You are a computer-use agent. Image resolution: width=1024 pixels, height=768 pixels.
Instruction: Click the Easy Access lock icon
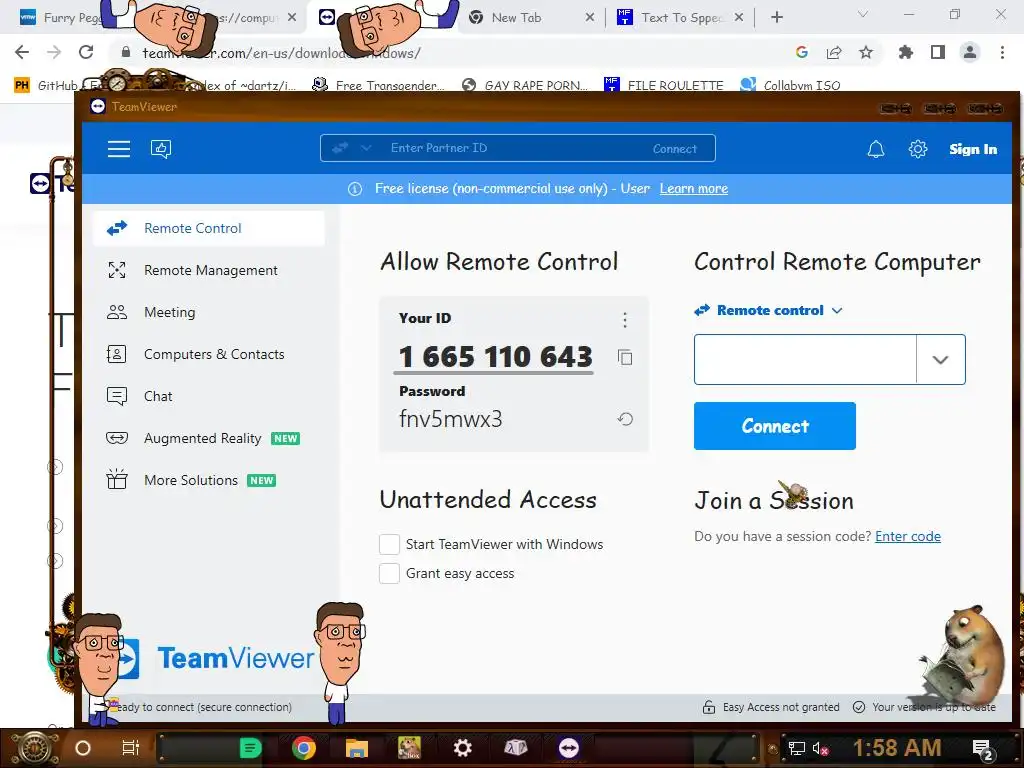709,707
